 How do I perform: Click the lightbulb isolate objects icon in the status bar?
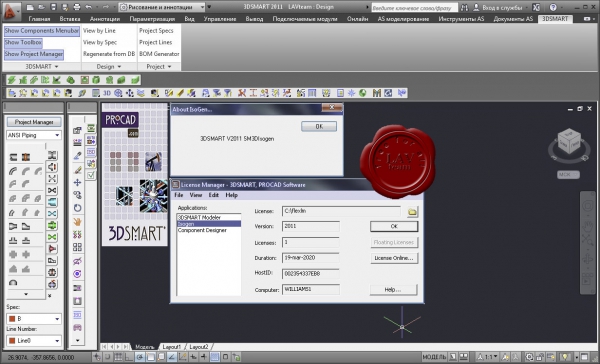(565, 357)
